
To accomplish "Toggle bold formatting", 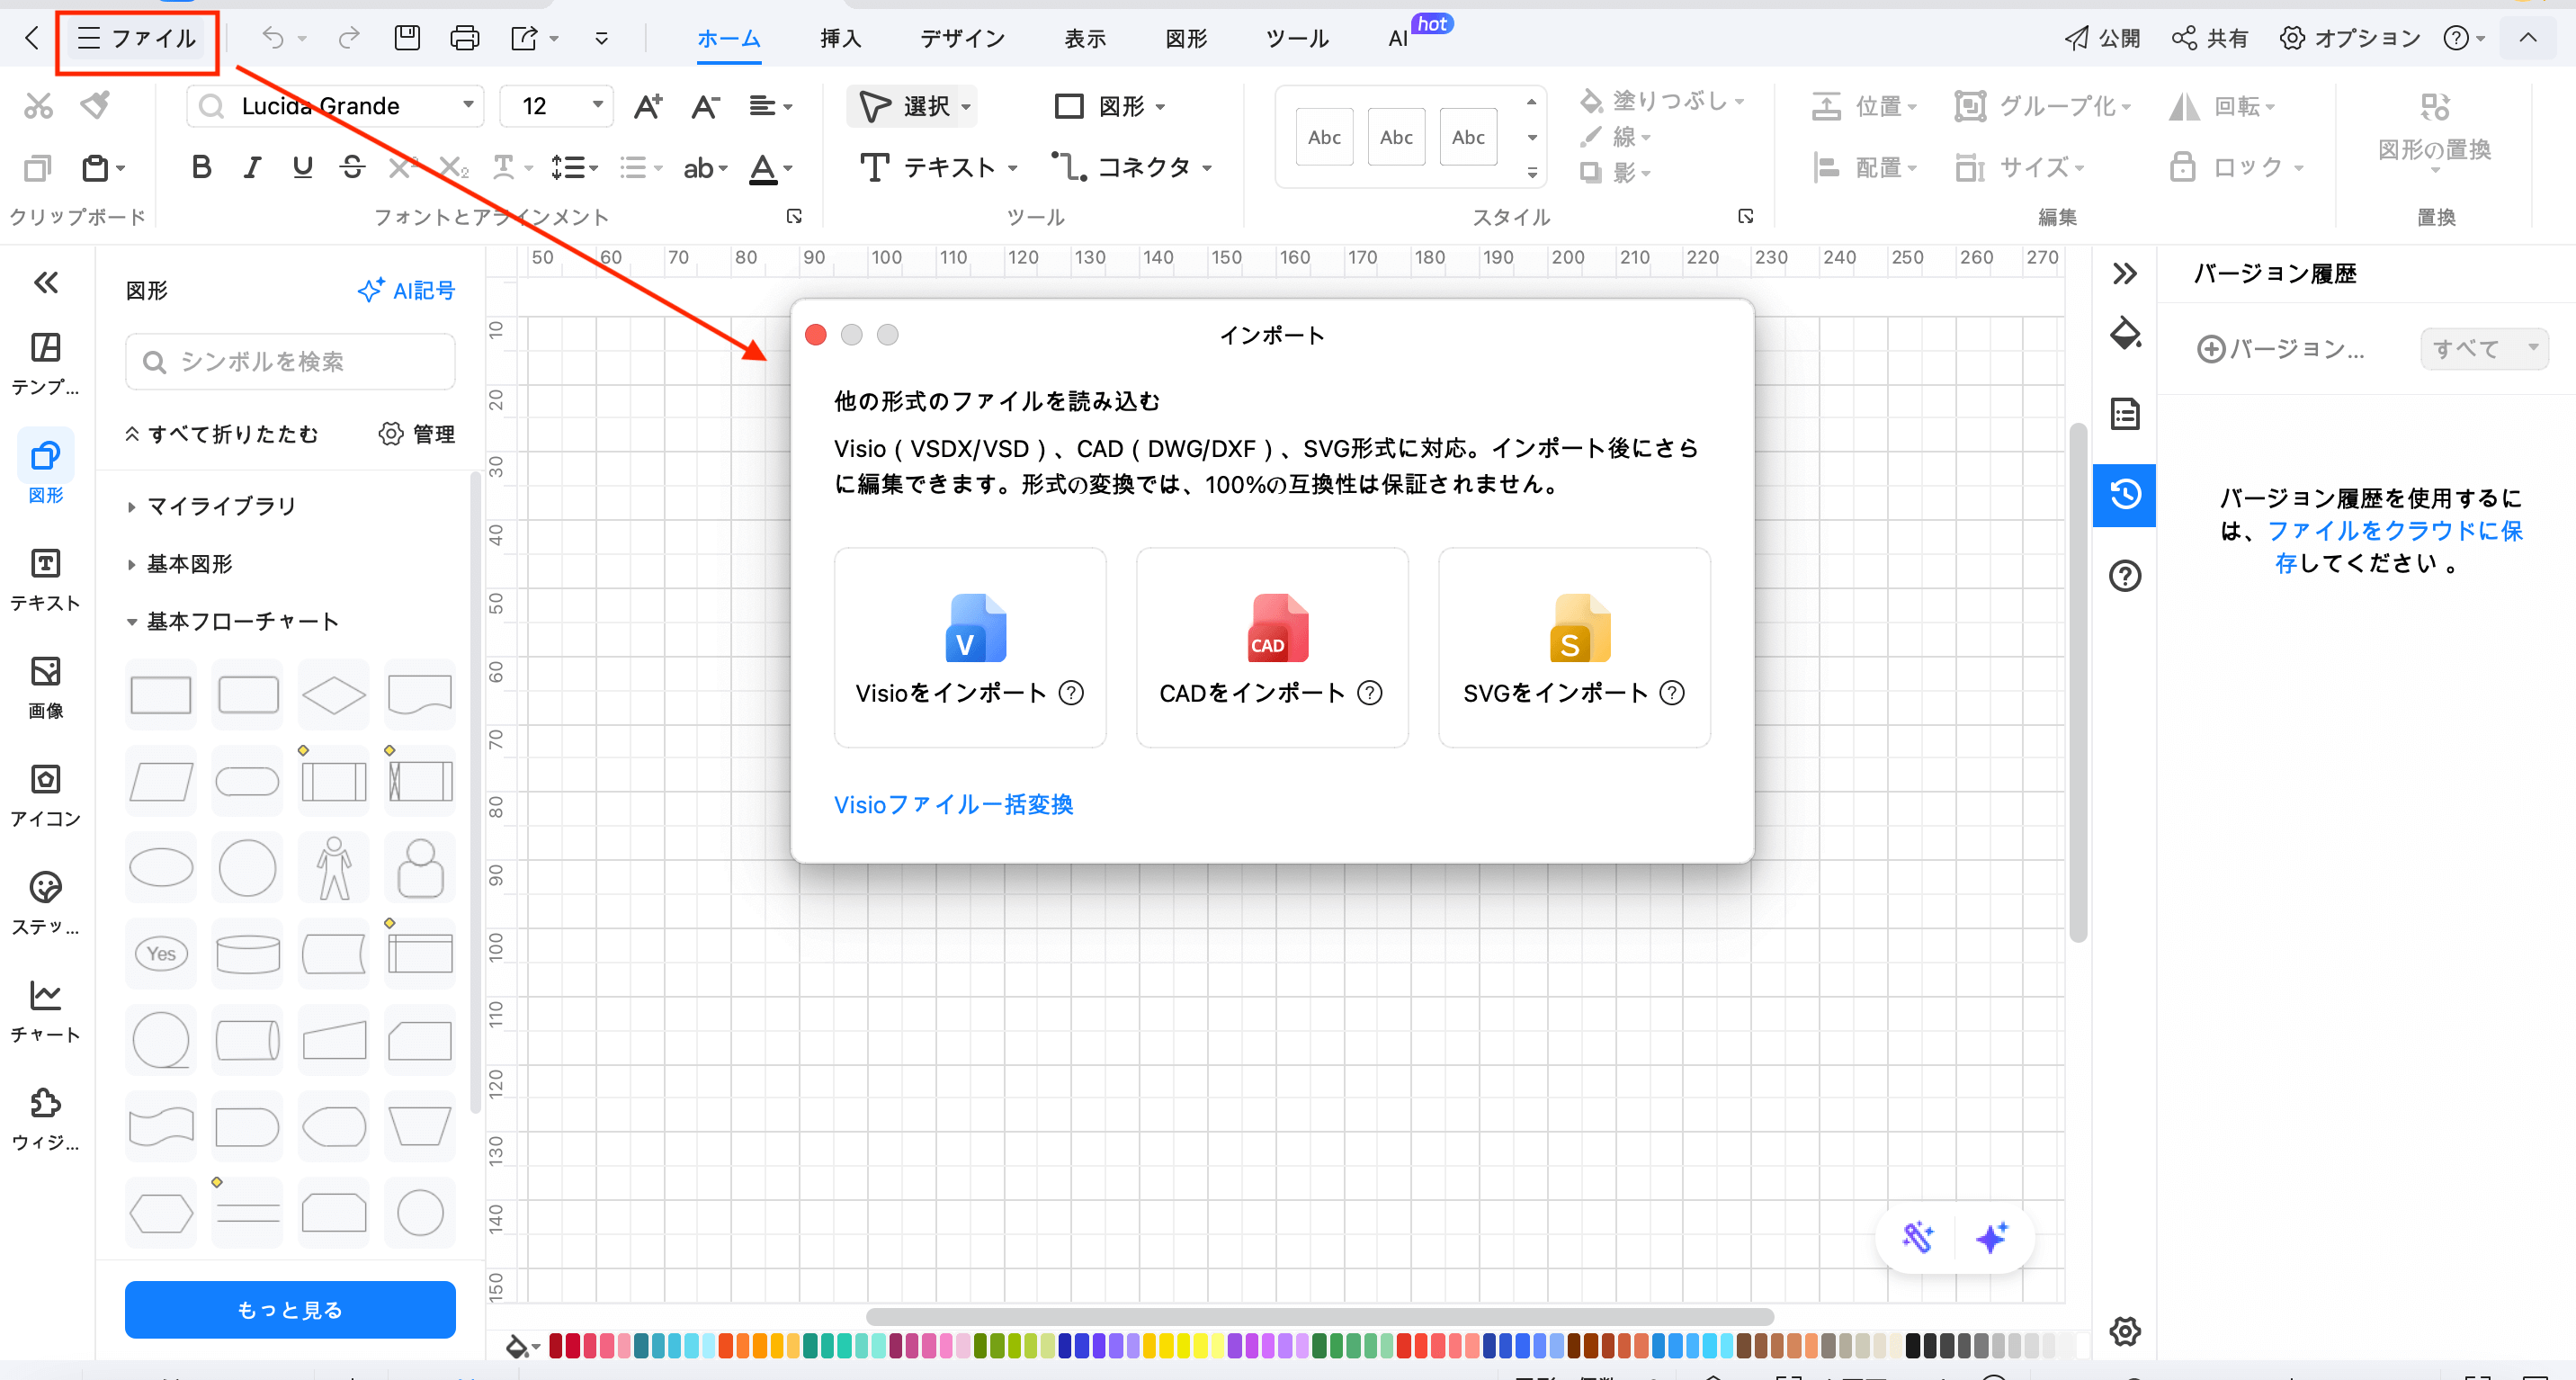I will 201,167.
